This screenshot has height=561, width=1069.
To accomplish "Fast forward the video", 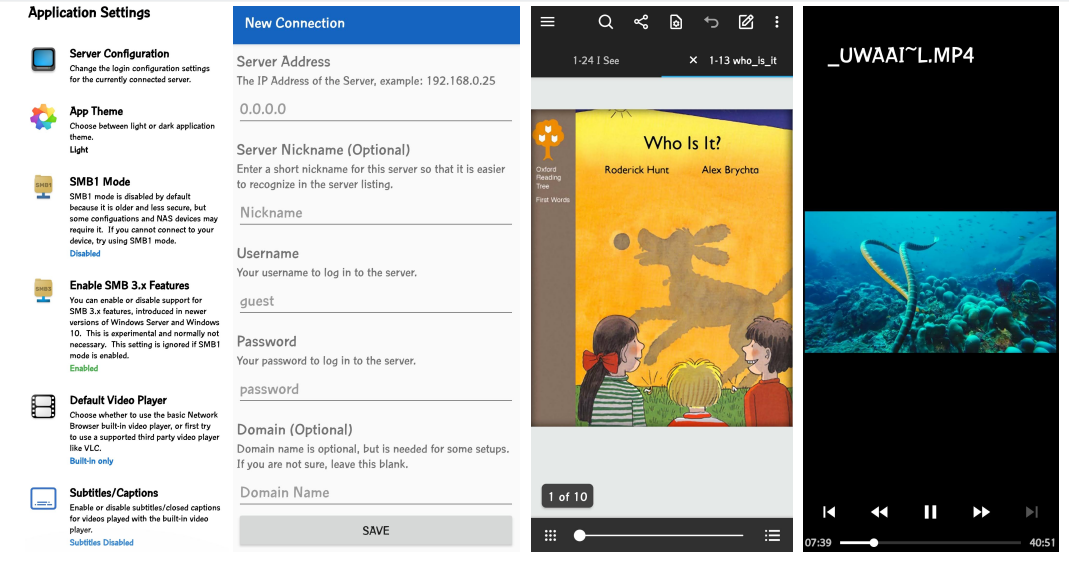I will (981, 512).
